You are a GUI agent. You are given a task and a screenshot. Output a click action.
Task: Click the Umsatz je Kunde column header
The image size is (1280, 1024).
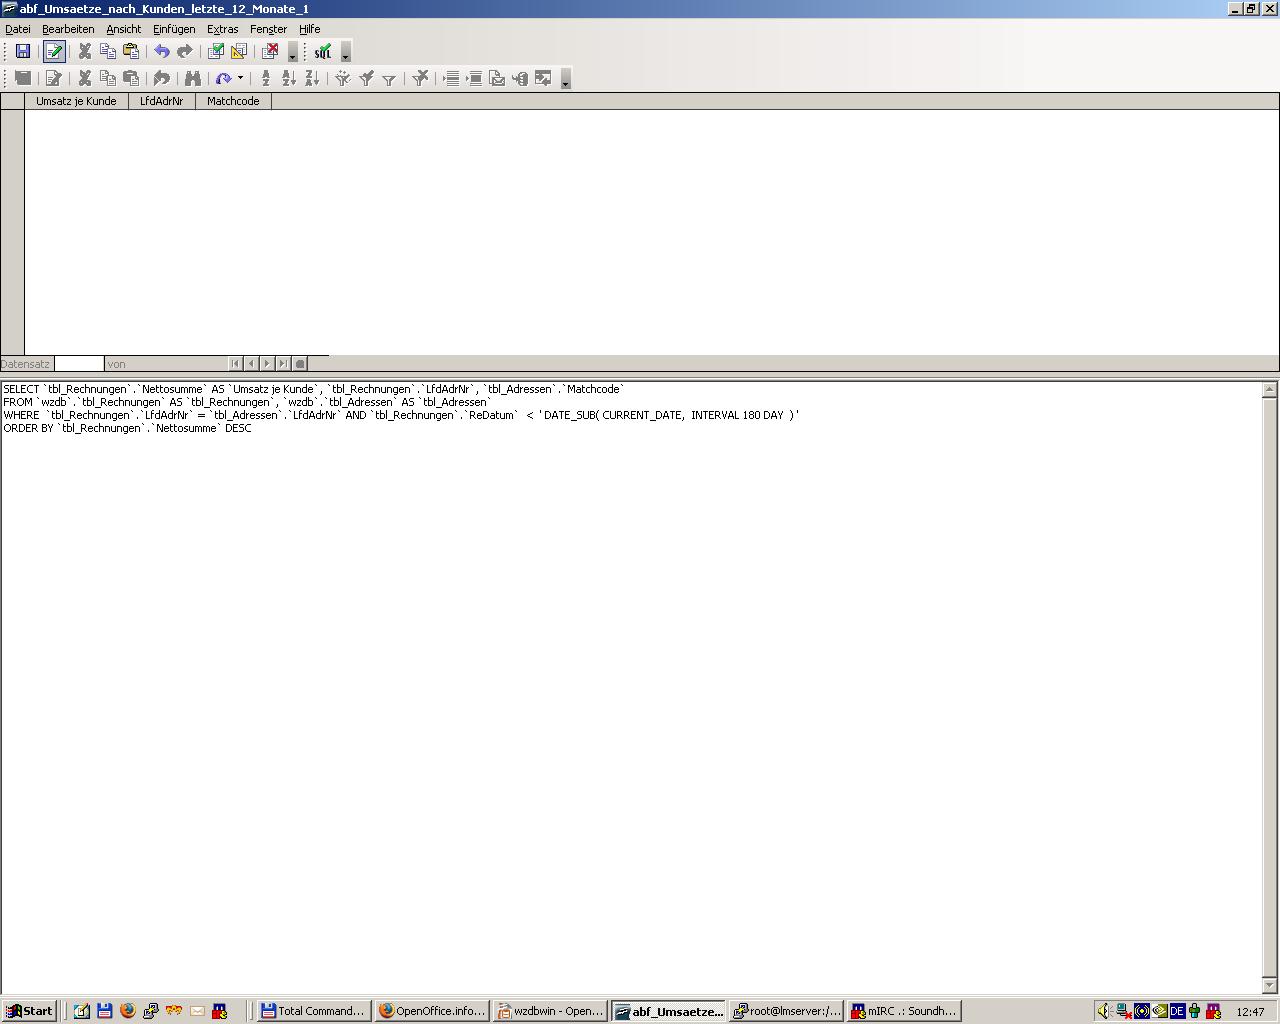click(x=76, y=101)
